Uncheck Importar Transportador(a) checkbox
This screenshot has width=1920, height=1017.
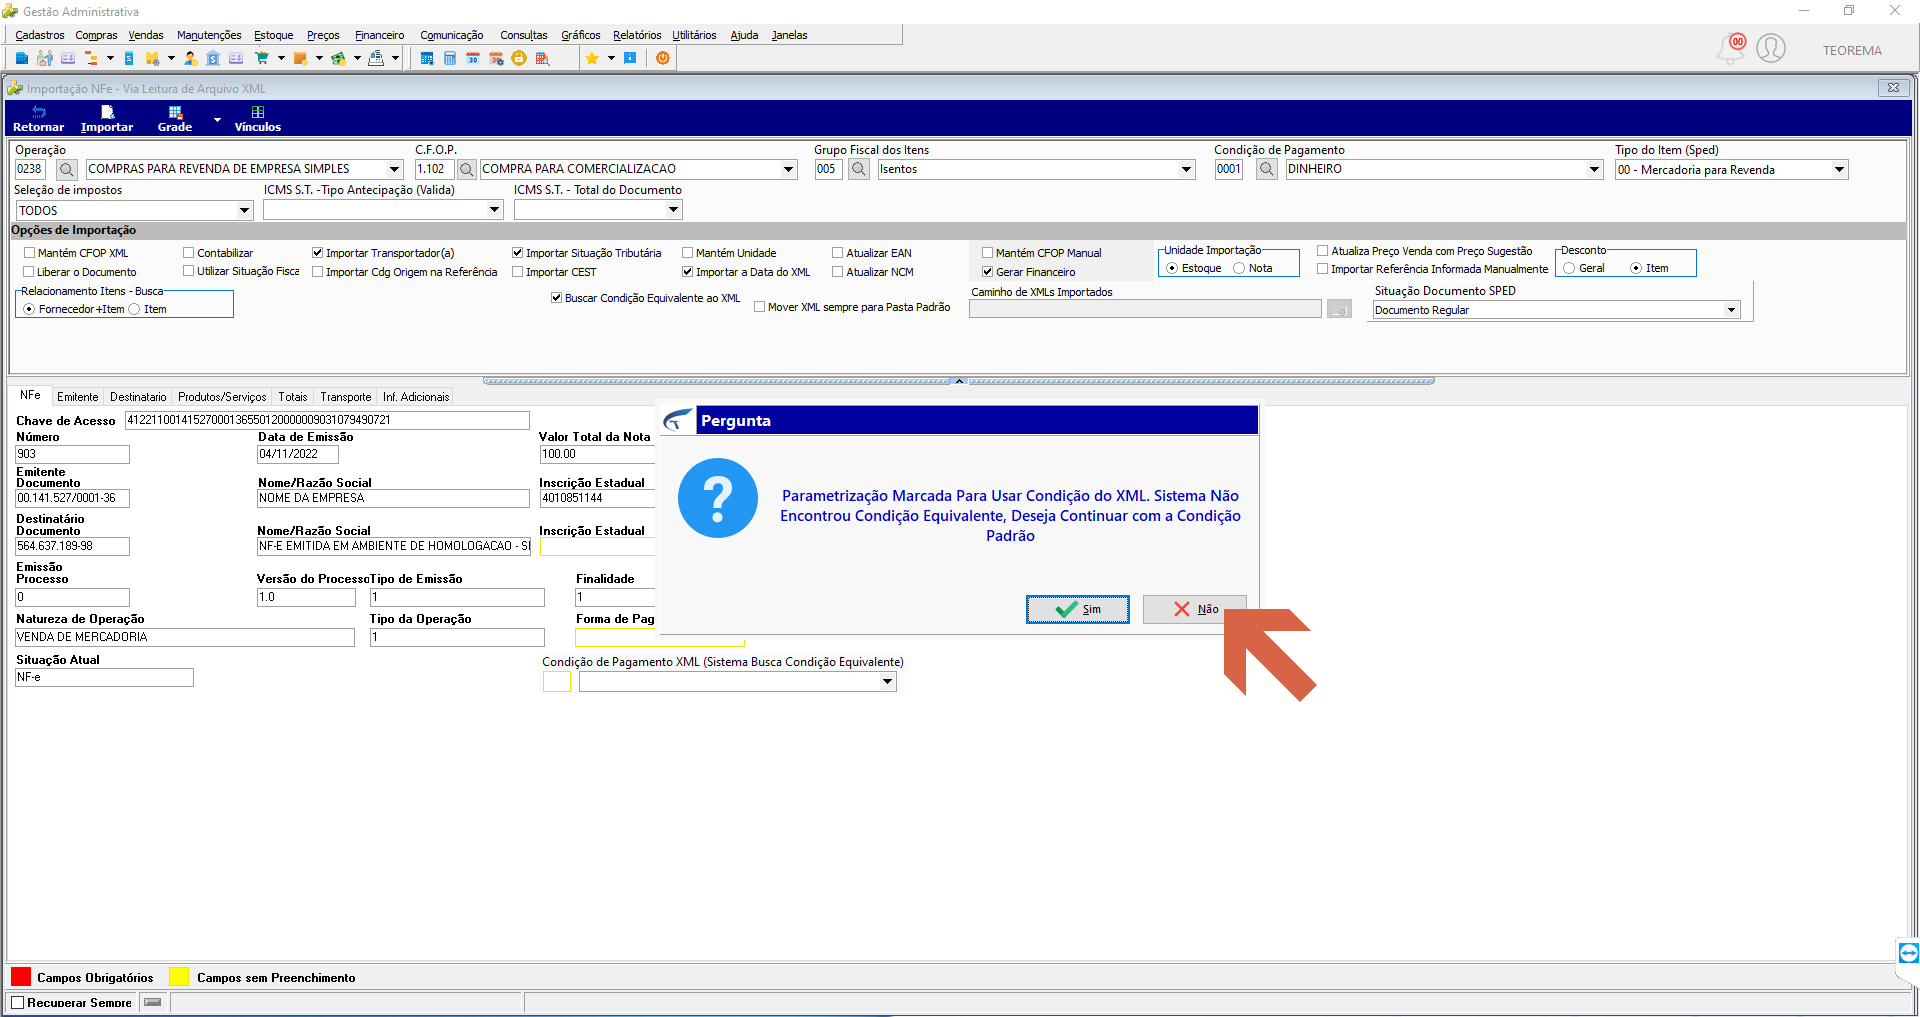click(x=317, y=253)
